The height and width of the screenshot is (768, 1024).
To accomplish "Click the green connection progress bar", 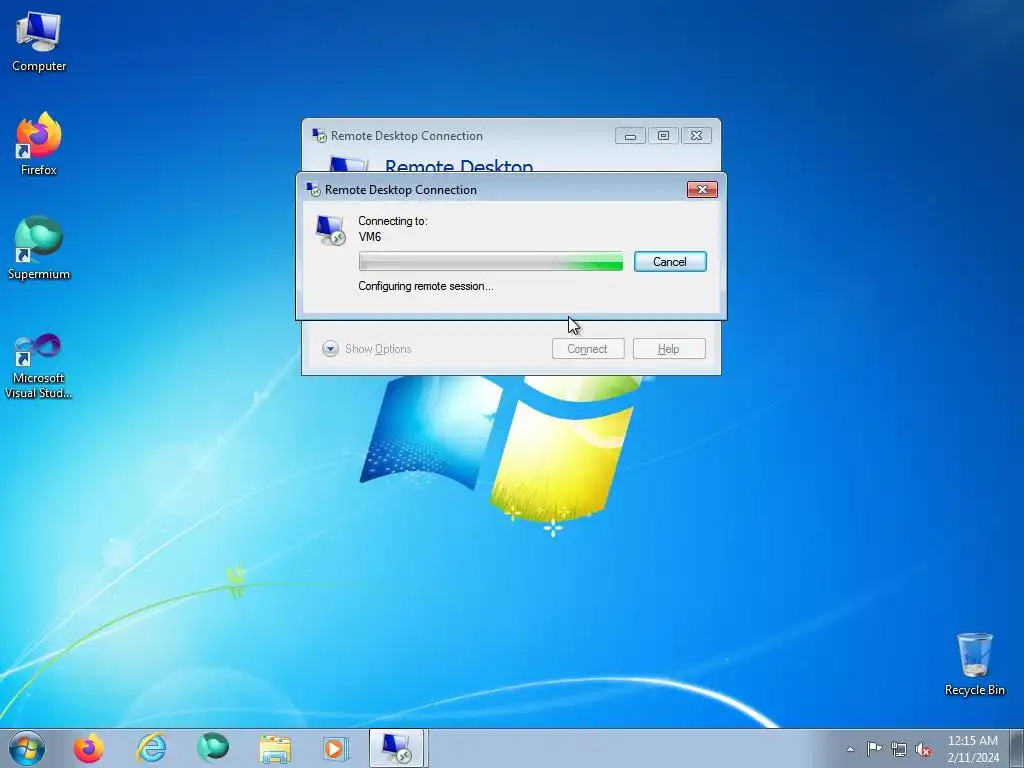I will pos(490,262).
